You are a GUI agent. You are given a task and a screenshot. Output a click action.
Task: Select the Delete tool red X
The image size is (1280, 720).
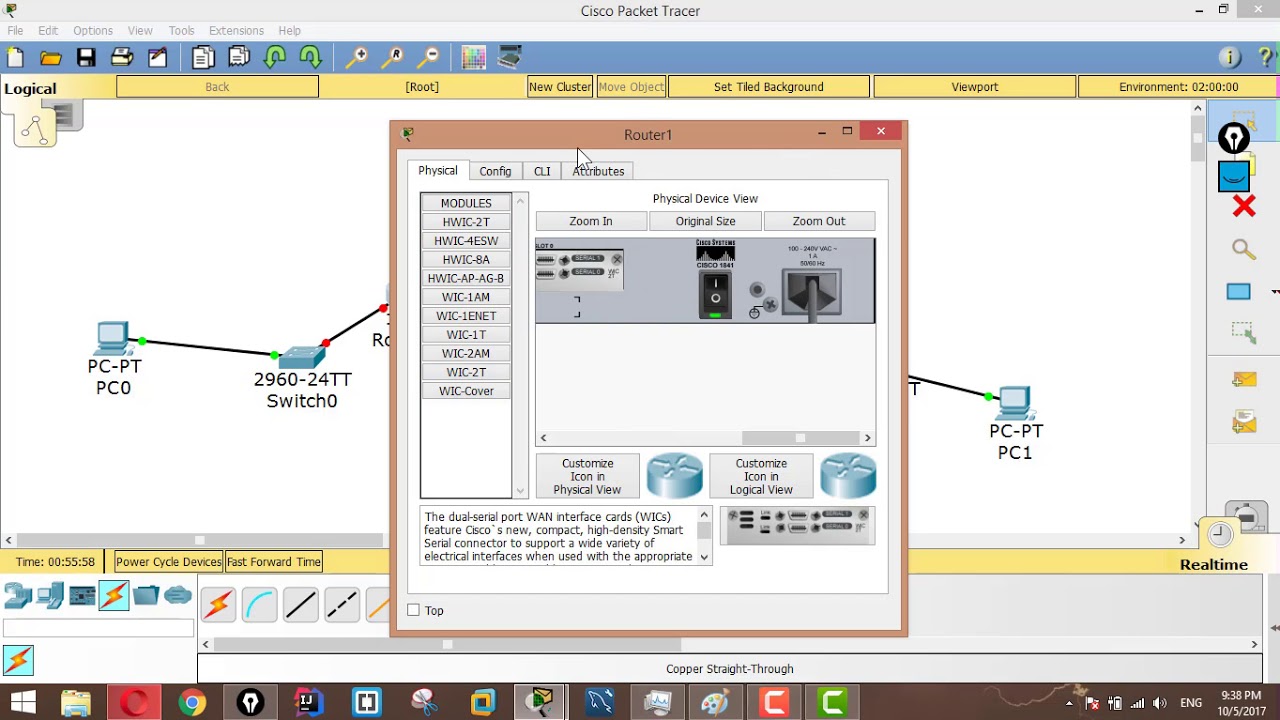[1243, 207]
